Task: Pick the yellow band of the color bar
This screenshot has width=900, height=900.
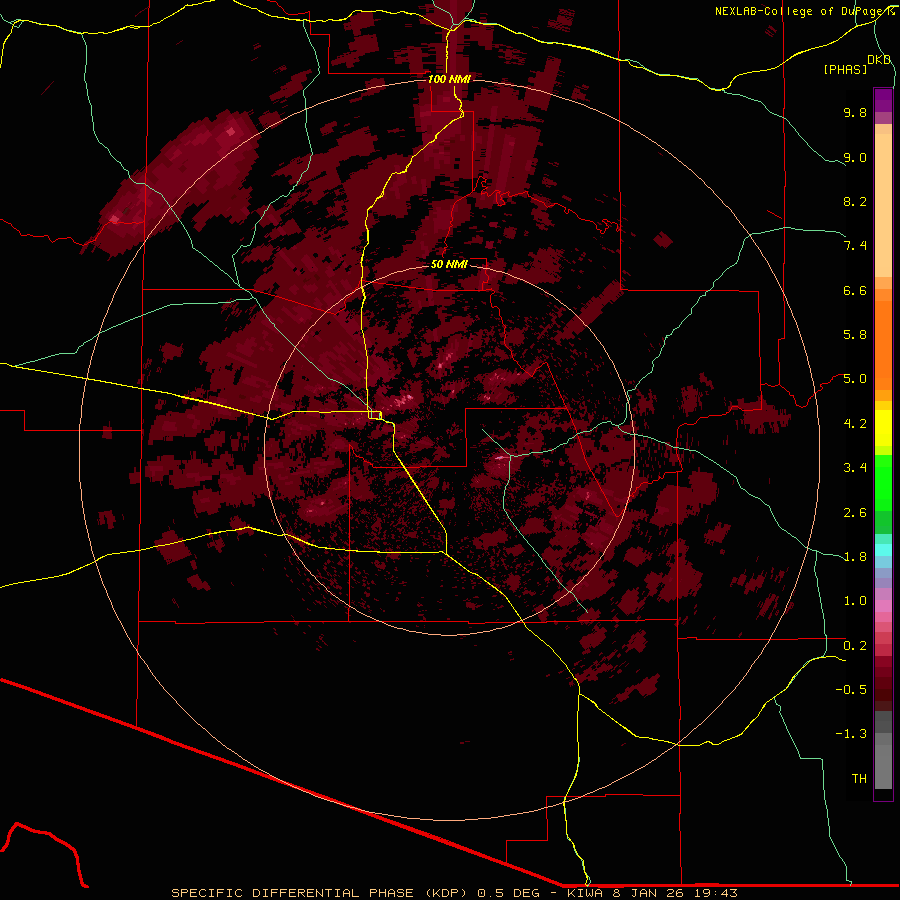Action: tap(883, 428)
